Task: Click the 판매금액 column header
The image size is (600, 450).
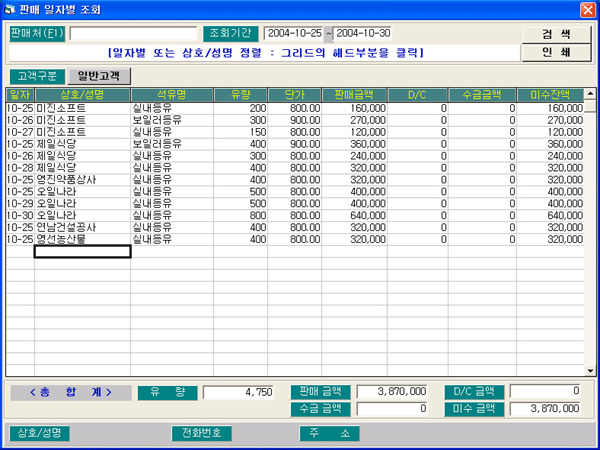Action: tap(354, 95)
